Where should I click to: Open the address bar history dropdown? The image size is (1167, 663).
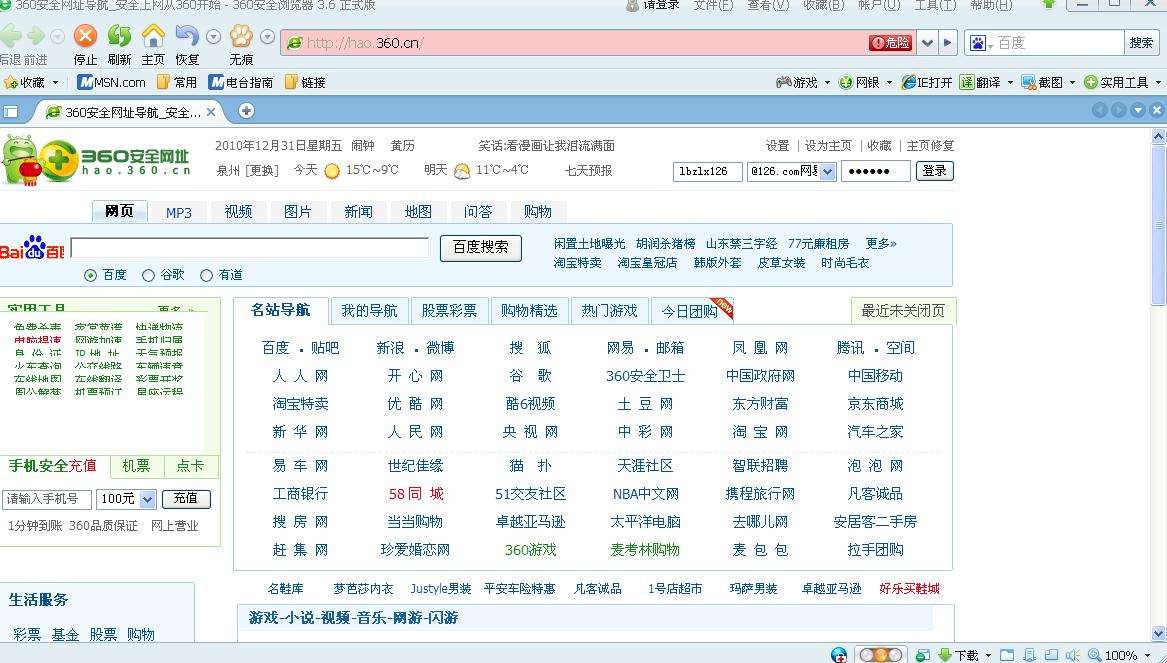(x=927, y=42)
